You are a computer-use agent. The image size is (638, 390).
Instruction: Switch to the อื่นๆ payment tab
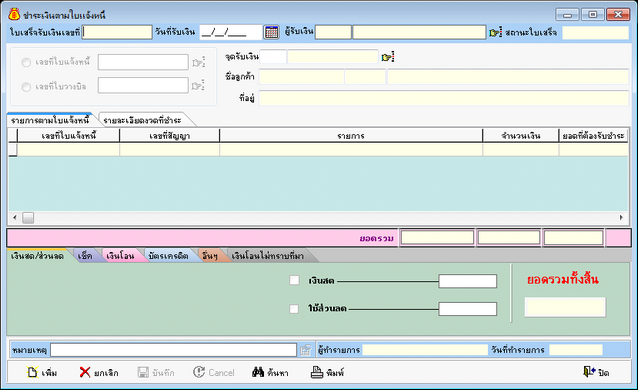[x=210, y=256]
